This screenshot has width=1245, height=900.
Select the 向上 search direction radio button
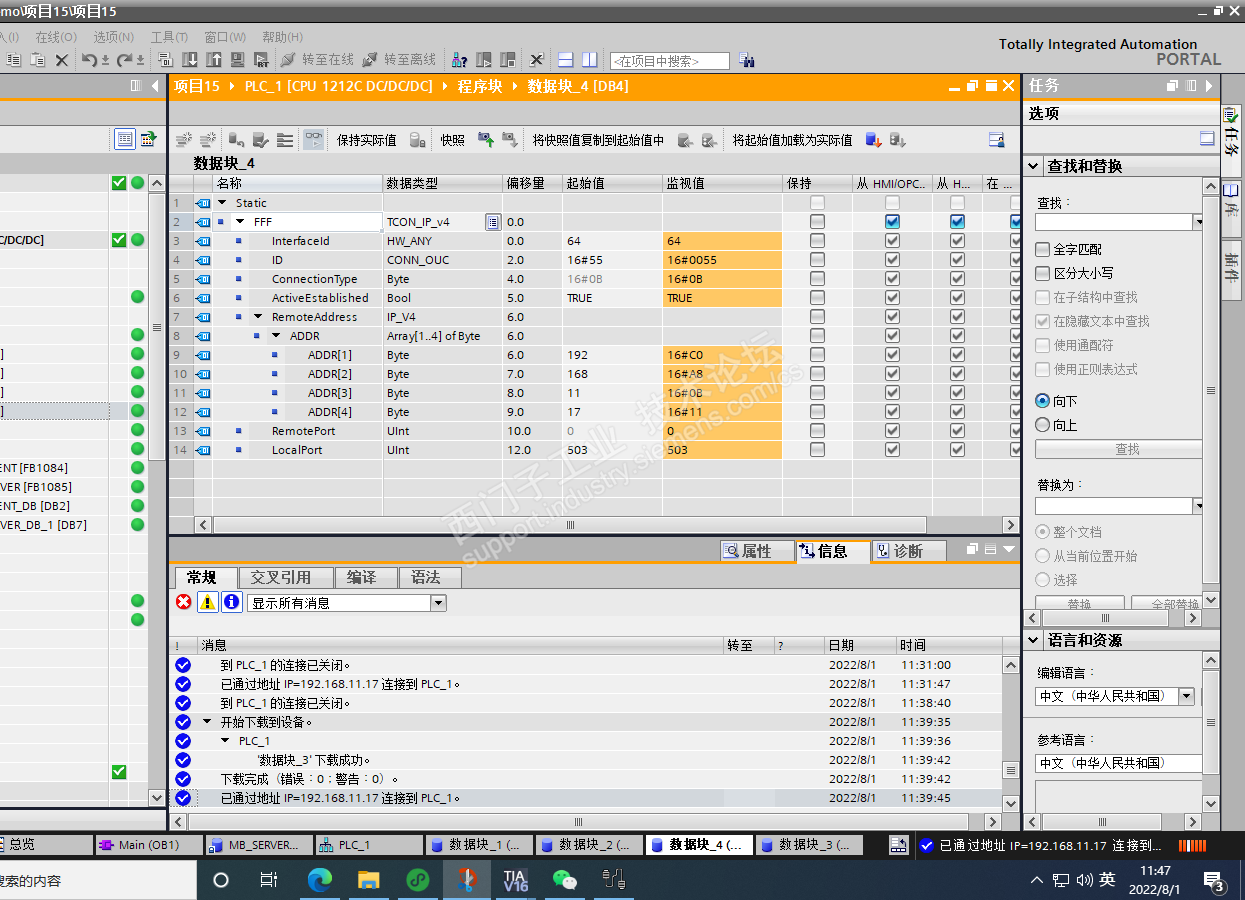[1043, 425]
